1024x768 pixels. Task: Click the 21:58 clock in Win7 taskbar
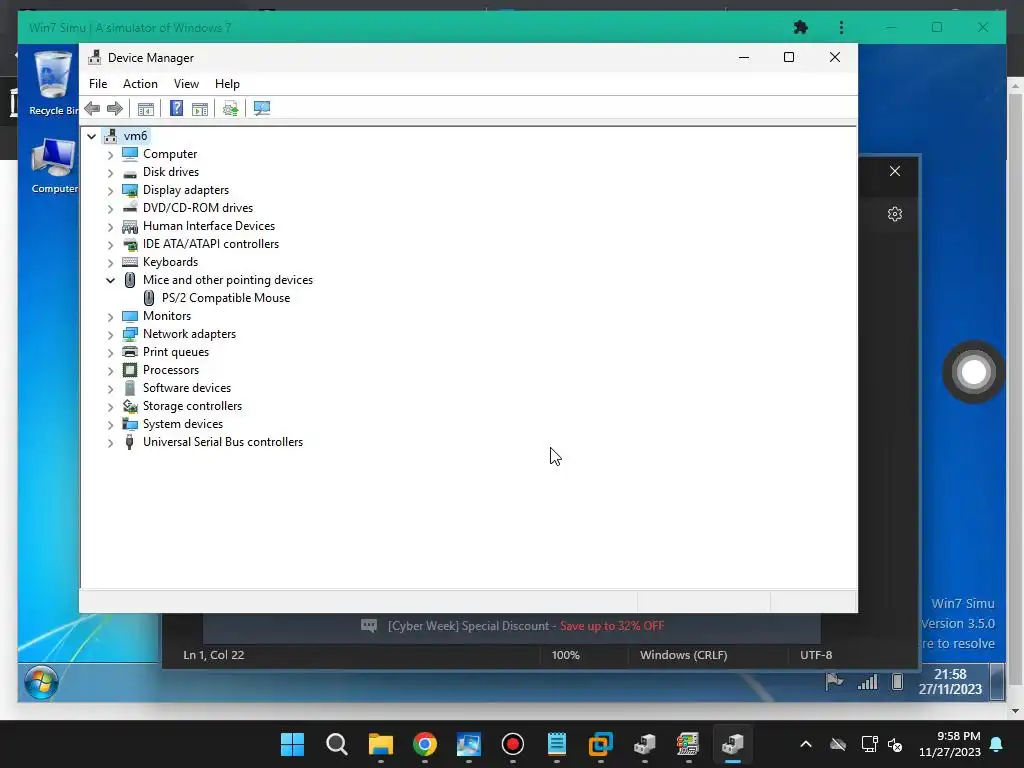pos(950,682)
